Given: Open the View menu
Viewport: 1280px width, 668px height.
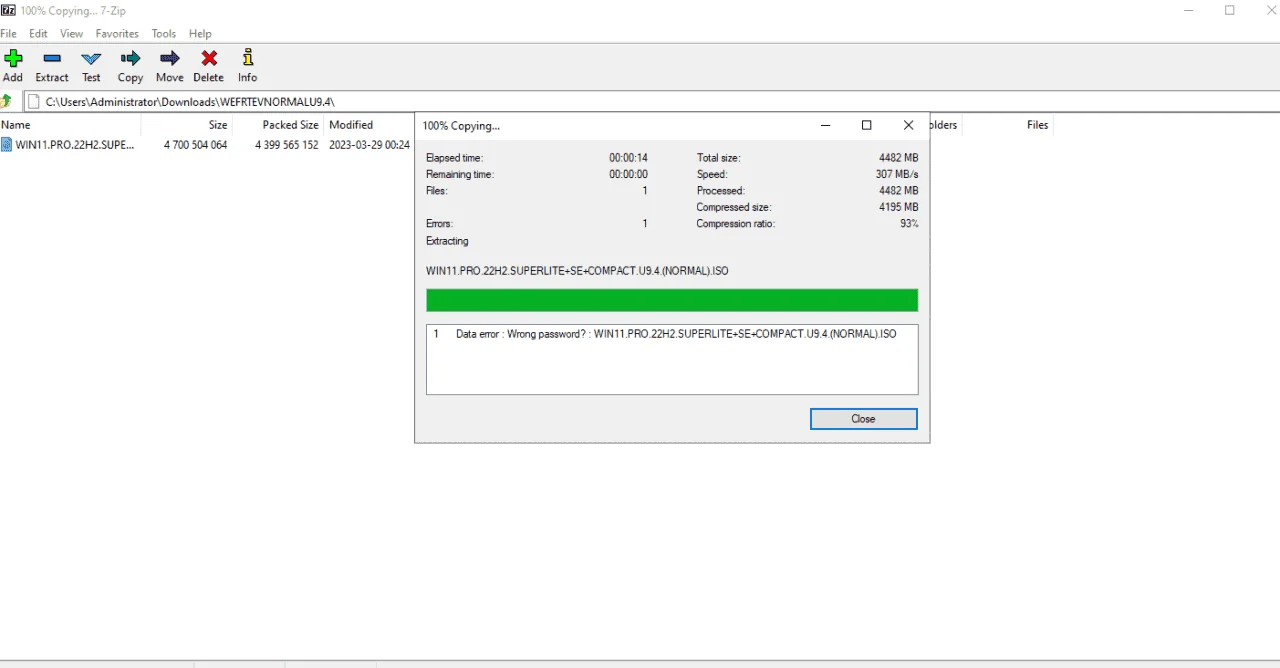Looking at the screenshot, I should (x=71, y=33).
